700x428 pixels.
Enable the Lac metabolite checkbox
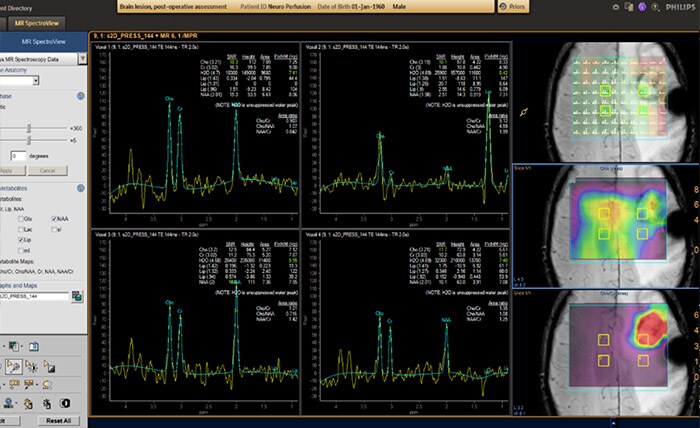(21, 229)
